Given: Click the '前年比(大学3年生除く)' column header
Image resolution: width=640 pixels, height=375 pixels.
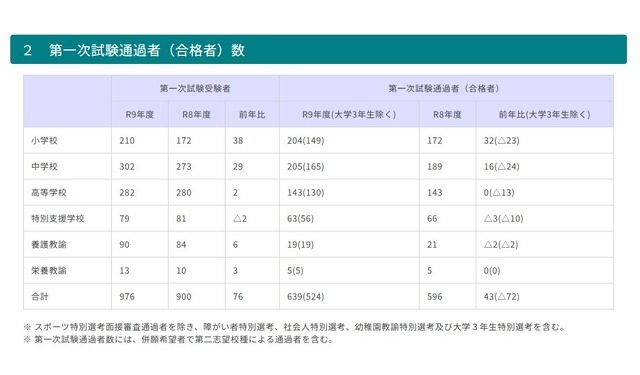Looking at the screenshot, I should [x=544, y=115].
